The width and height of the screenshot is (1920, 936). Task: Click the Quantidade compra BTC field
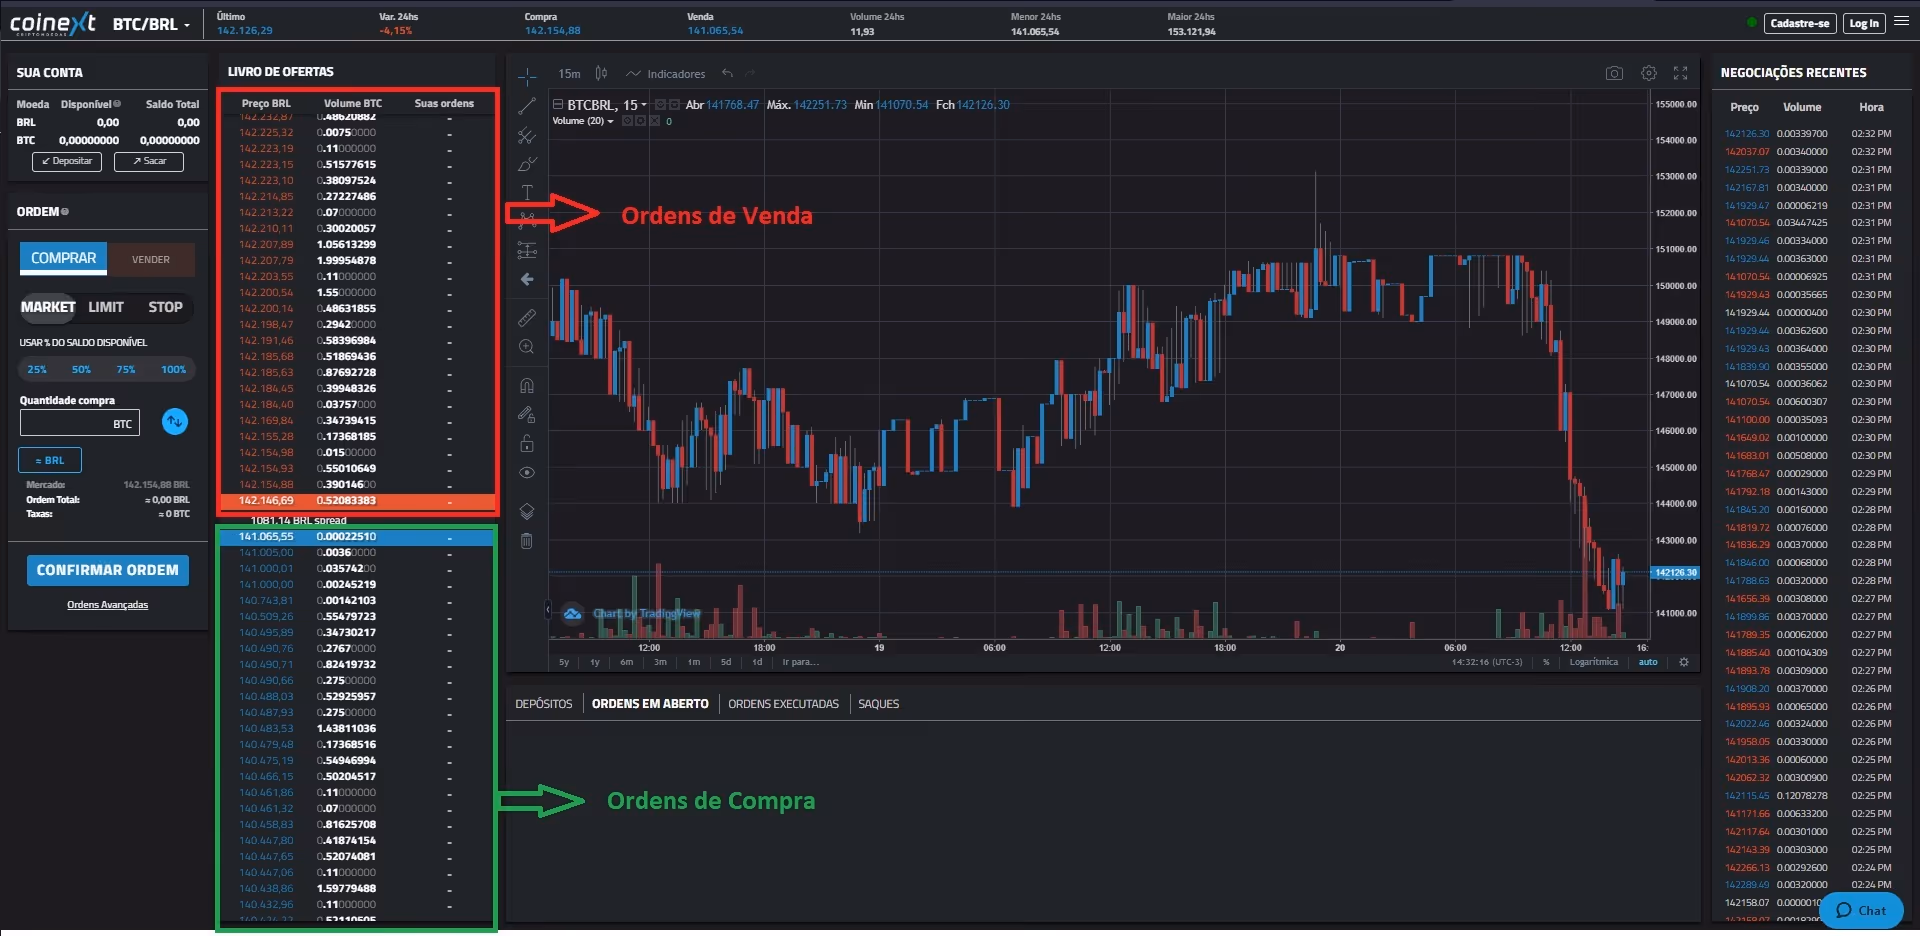point(80,423)
